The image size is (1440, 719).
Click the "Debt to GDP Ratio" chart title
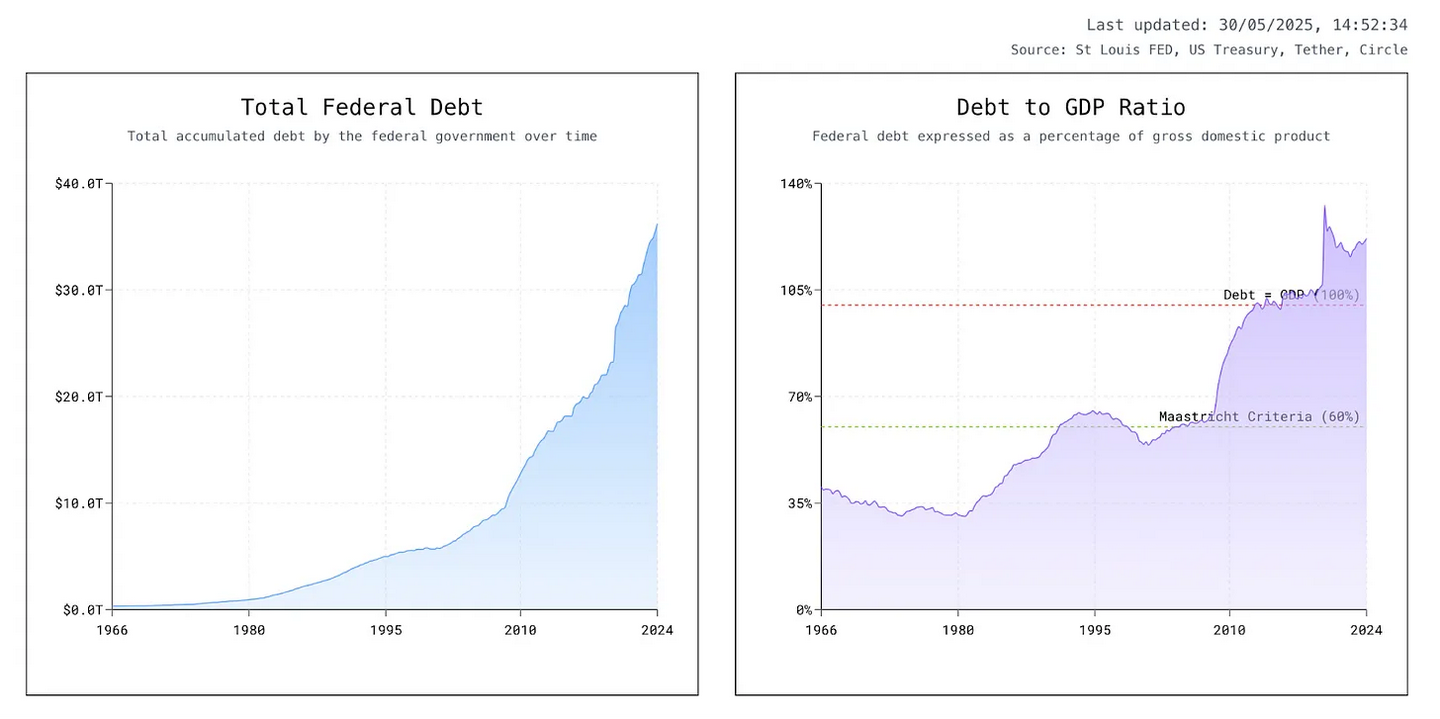click(1071, 107)
